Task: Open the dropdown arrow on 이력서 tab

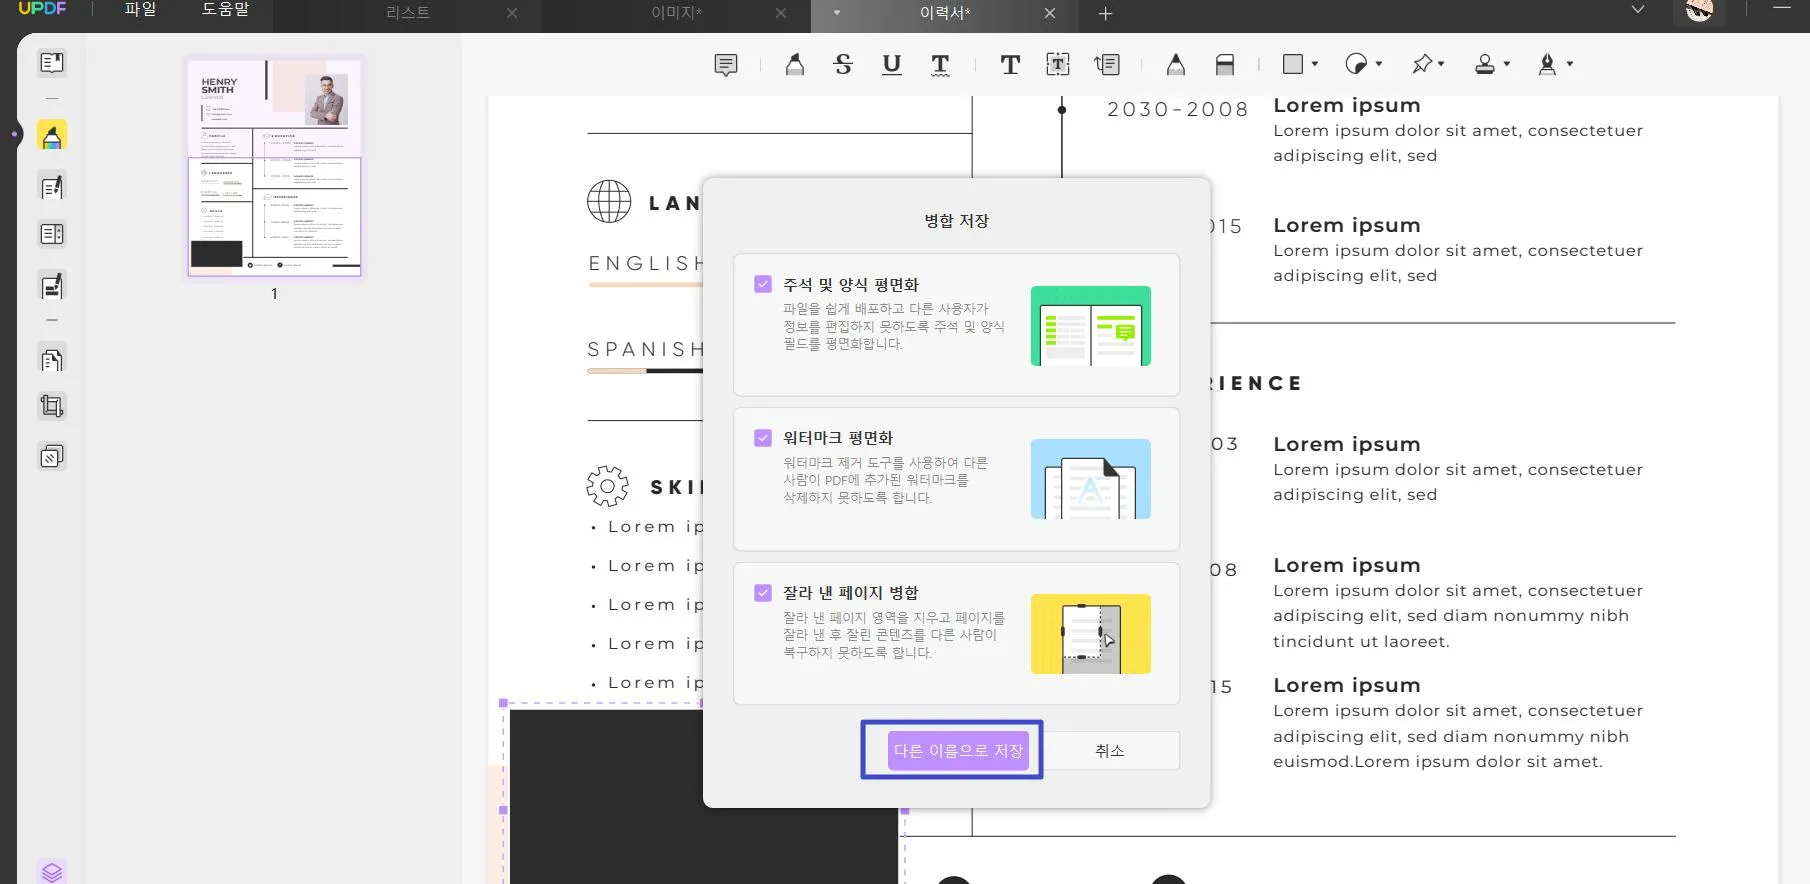Action: (836, 13)
